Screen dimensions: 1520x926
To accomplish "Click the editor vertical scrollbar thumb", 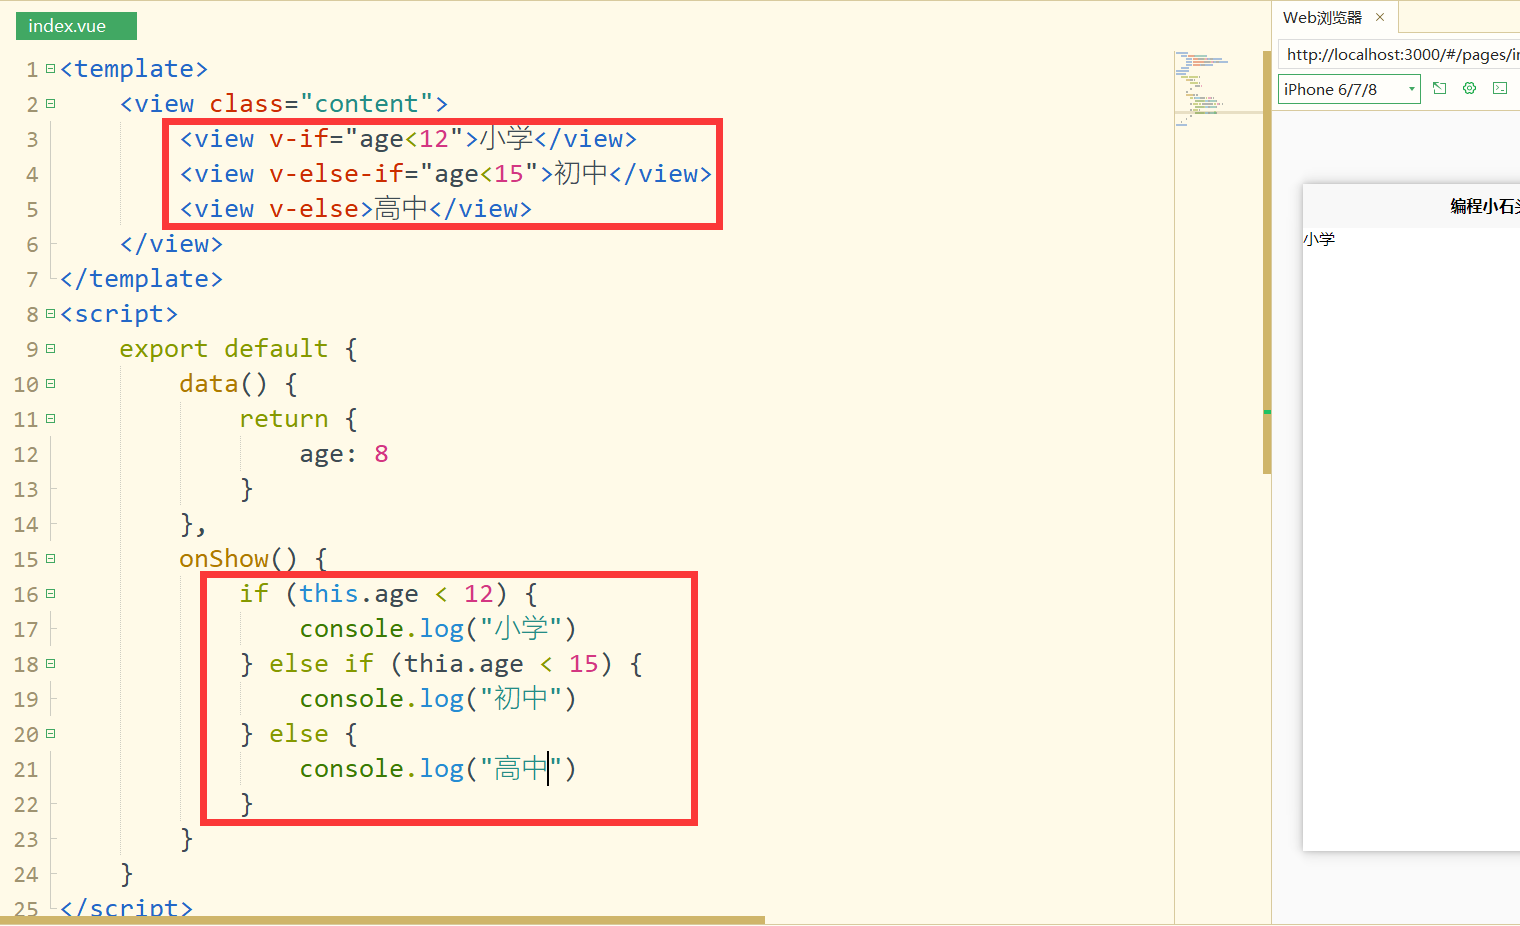I will click(1267, 262).
